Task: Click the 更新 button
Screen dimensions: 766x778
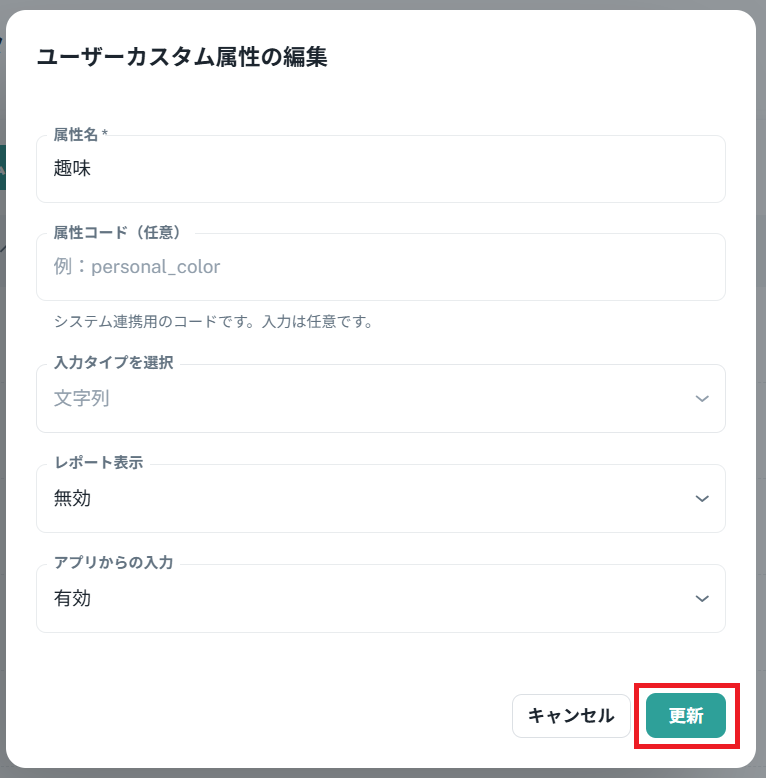Action: click(x=686, y=716)
